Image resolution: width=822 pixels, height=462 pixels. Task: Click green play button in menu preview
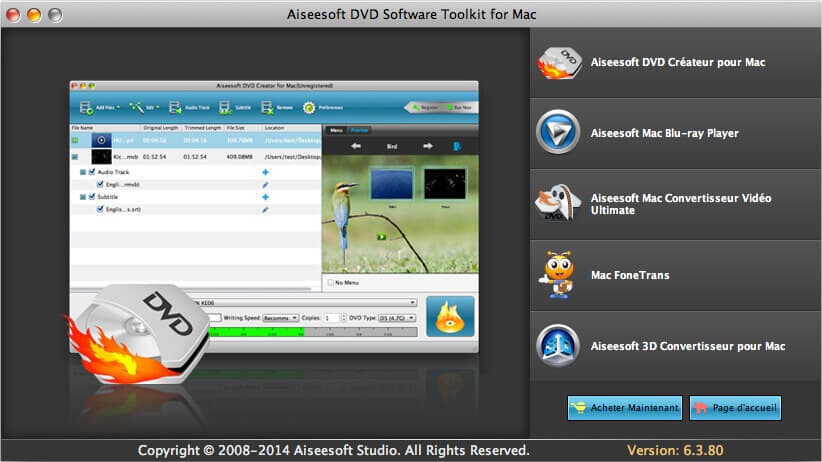click(x=381, y=237)
